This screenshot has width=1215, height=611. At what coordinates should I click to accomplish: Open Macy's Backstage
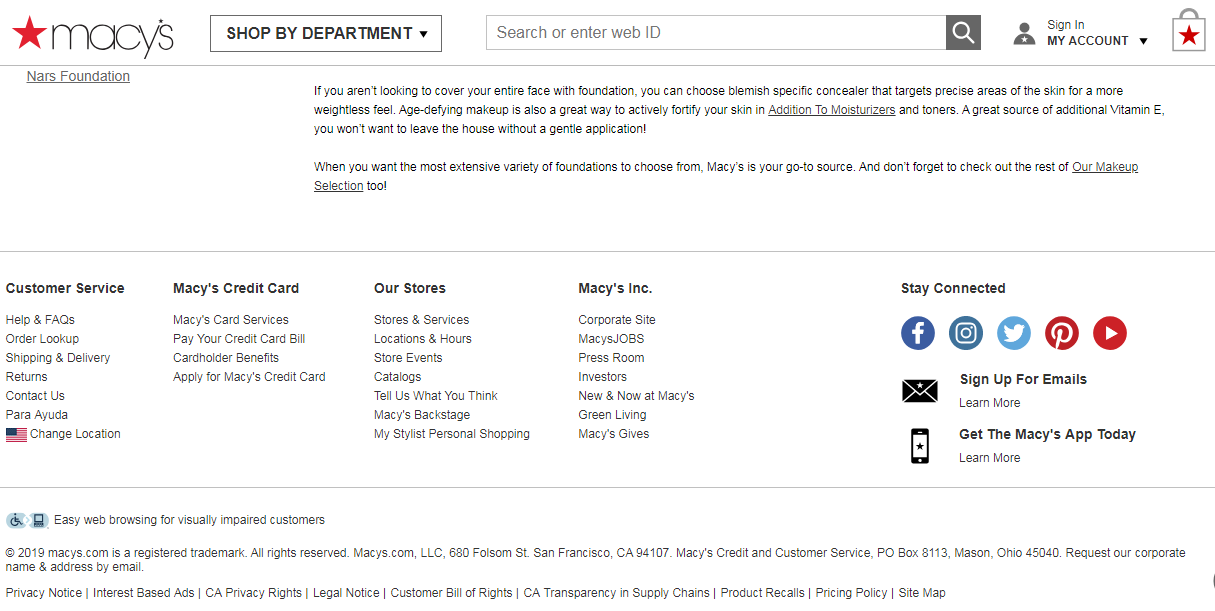click(422, 415)
